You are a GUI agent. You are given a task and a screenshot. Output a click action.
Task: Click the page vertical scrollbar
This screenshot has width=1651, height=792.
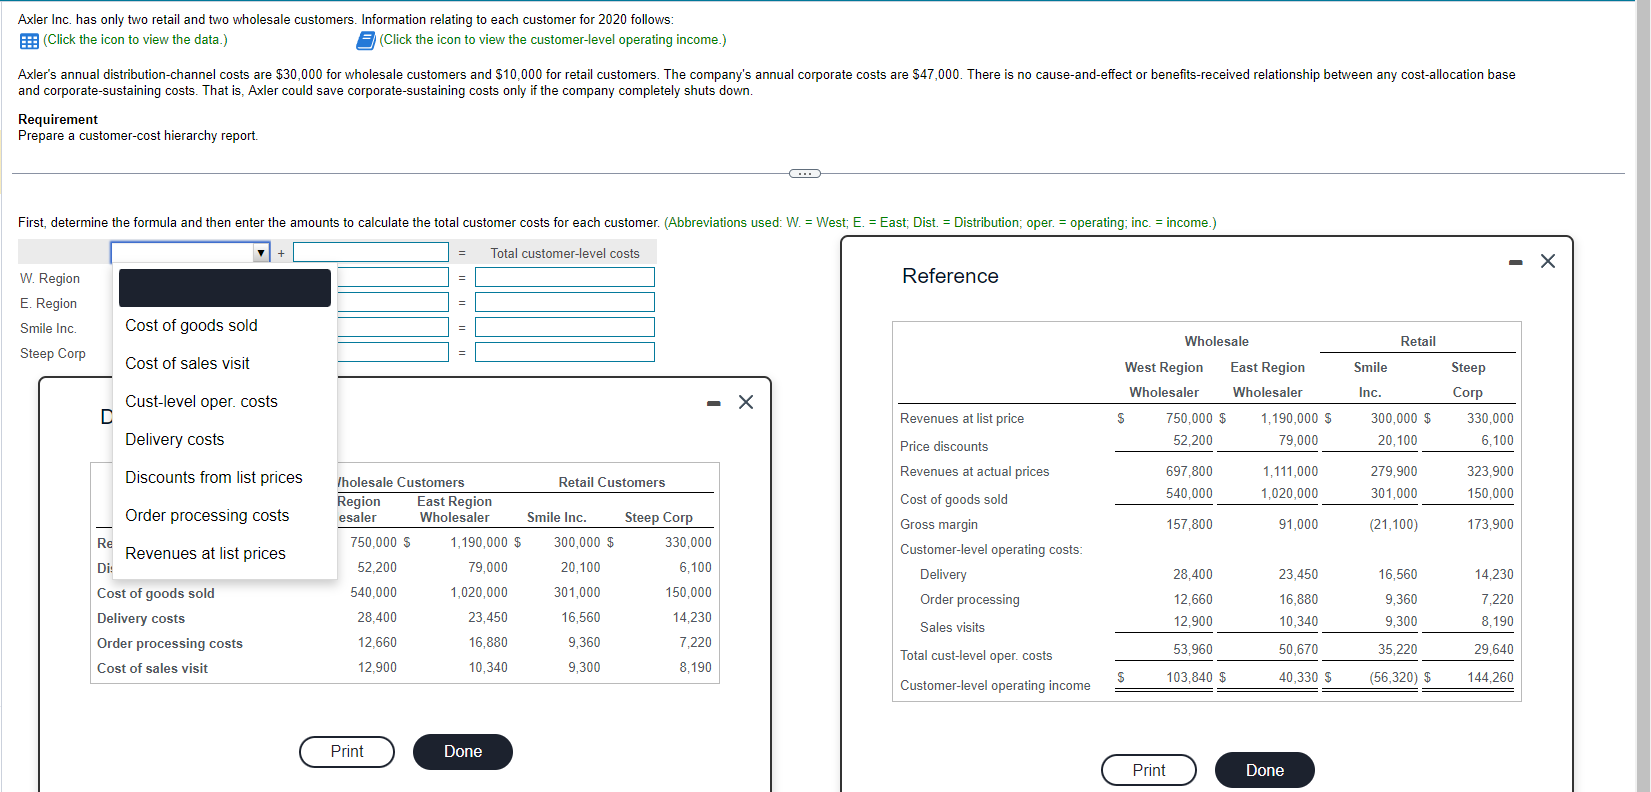click(1642, 396)
